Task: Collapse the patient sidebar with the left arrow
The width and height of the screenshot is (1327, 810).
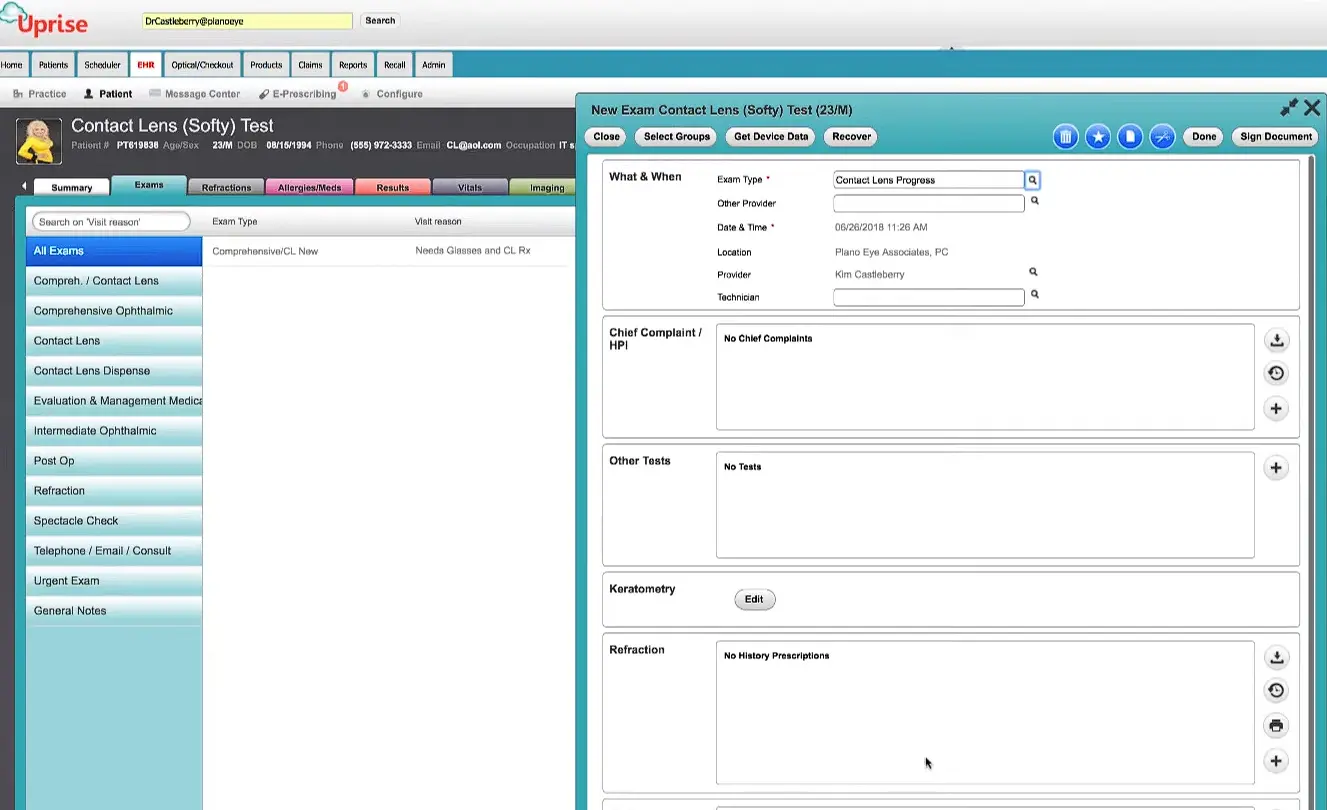Action: [x=23, y=184]
